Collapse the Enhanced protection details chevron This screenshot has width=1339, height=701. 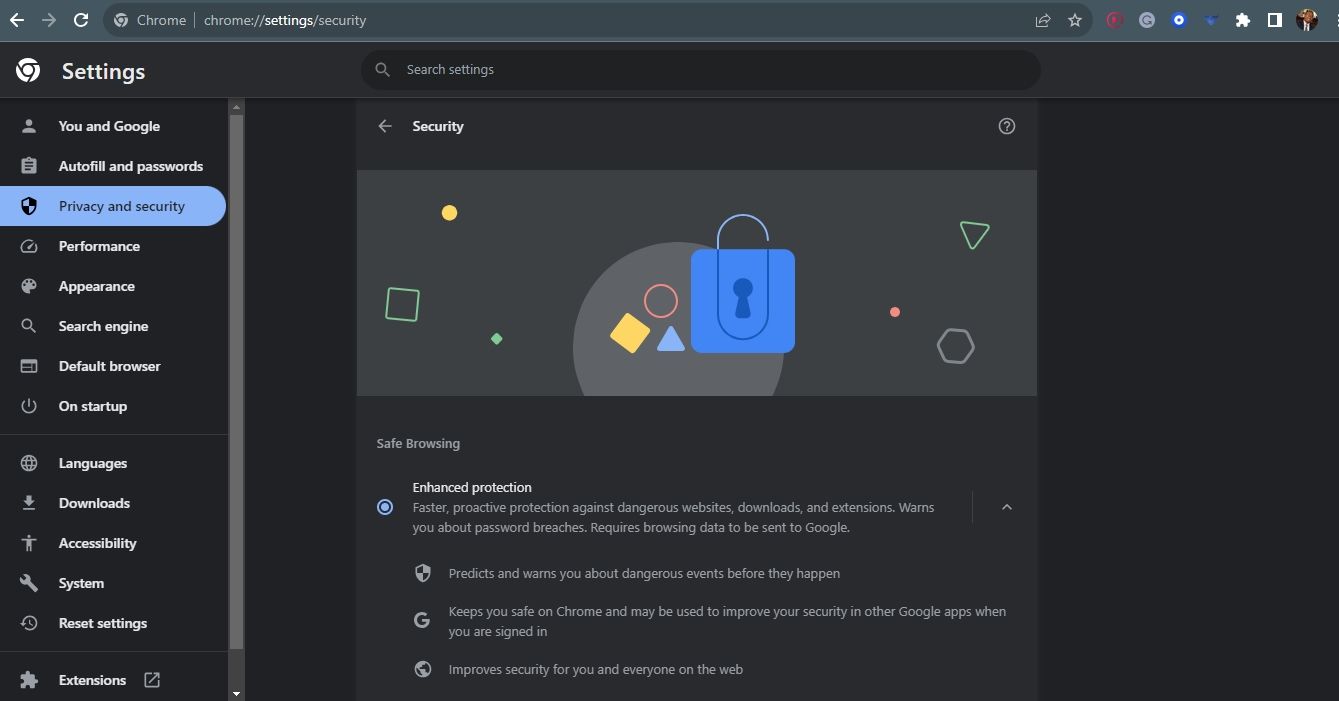point(1007,507)
